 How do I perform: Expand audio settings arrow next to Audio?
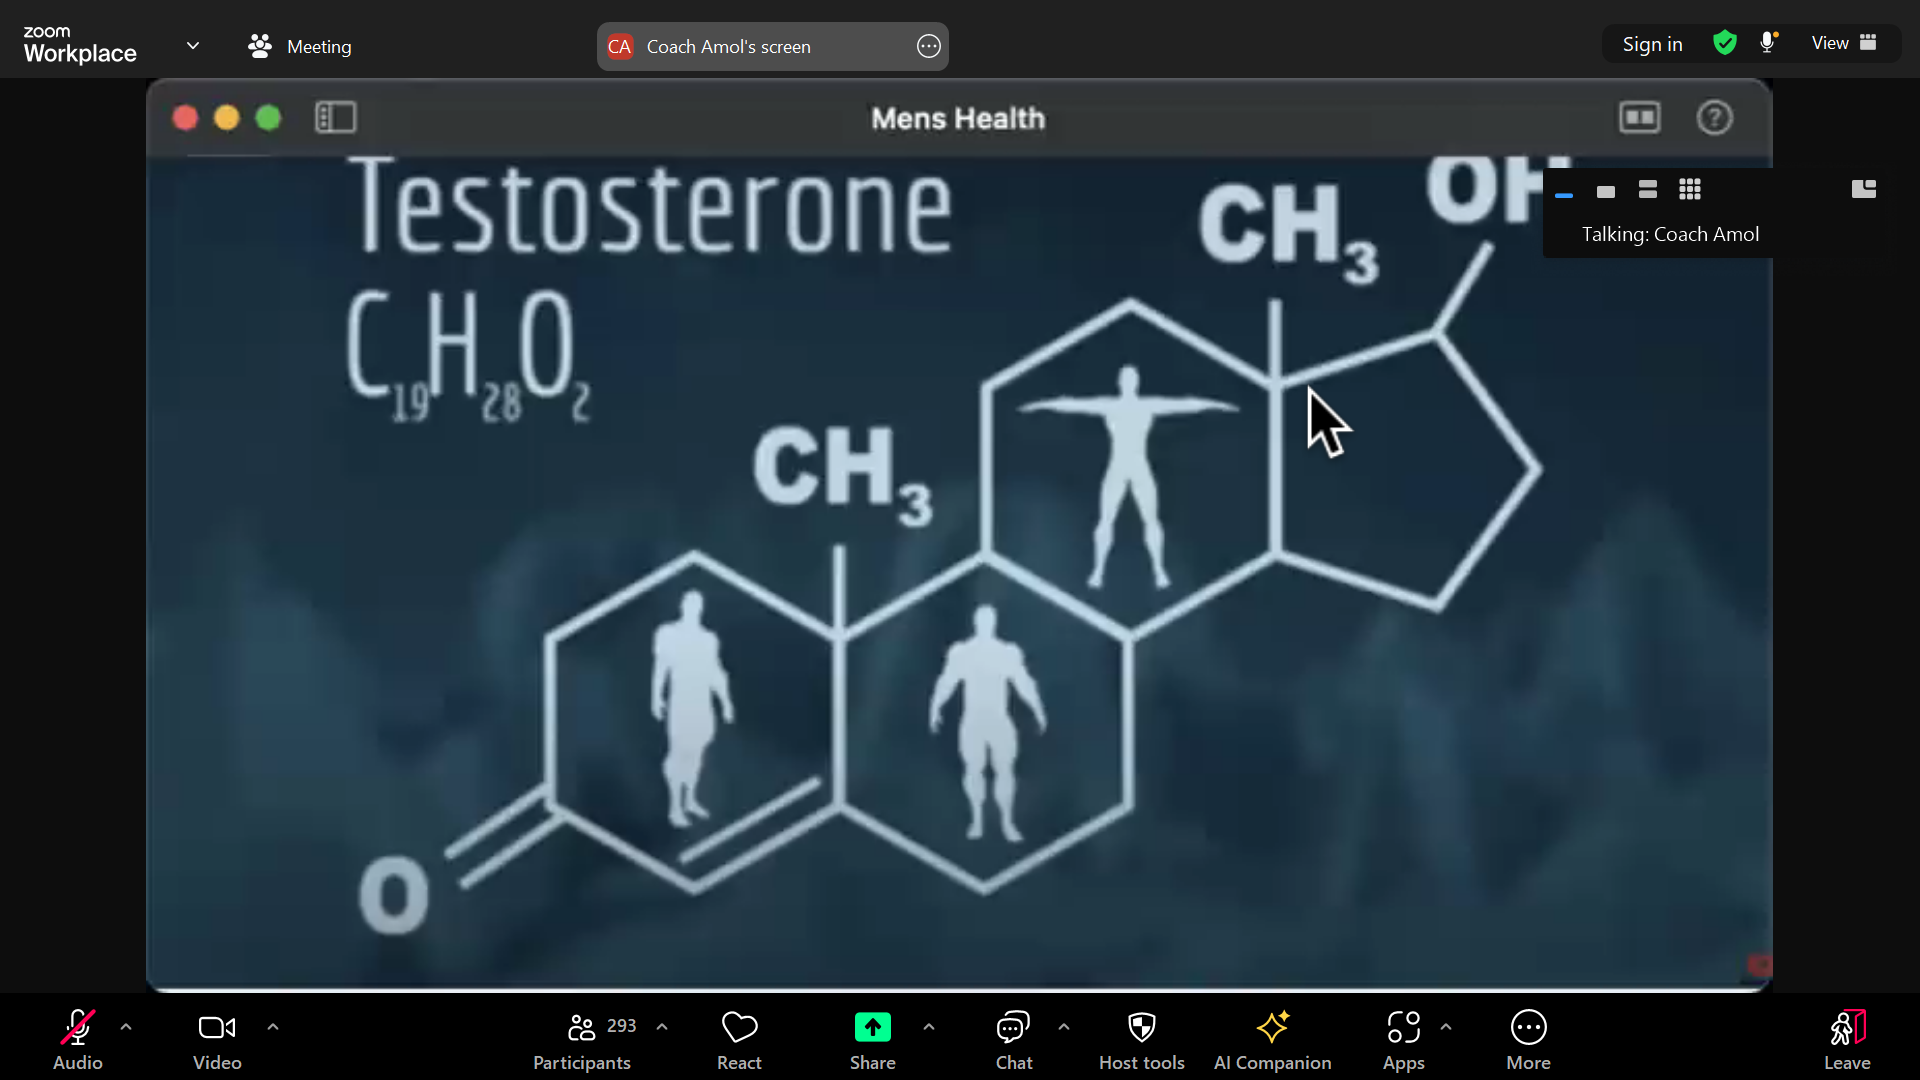[x=126, y=1027]
